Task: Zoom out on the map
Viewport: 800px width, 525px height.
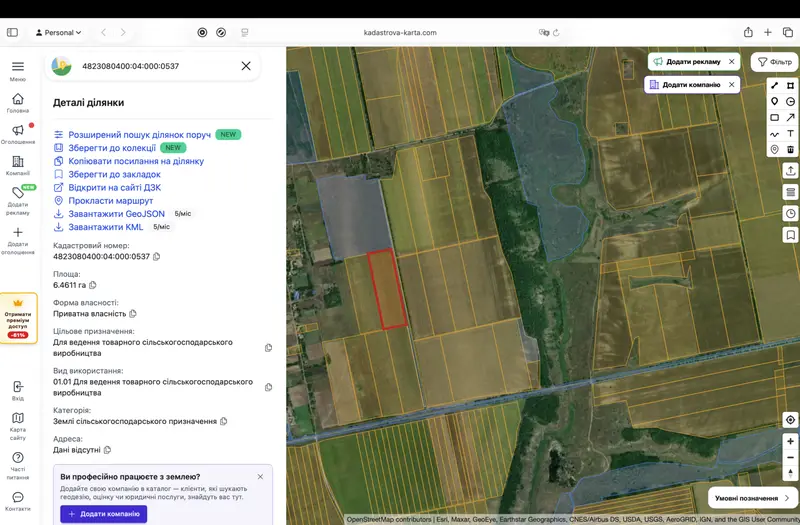Action: 790,458
